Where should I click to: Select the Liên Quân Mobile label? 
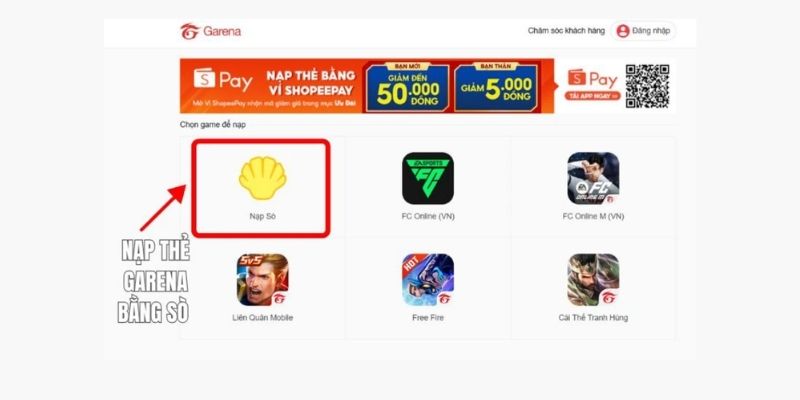262,317
